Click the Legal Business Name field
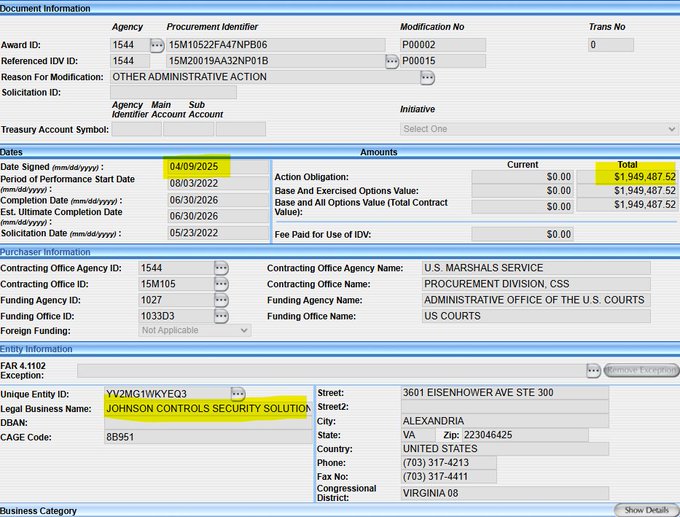The image size is (680, 517). click(x=208, y=409)
